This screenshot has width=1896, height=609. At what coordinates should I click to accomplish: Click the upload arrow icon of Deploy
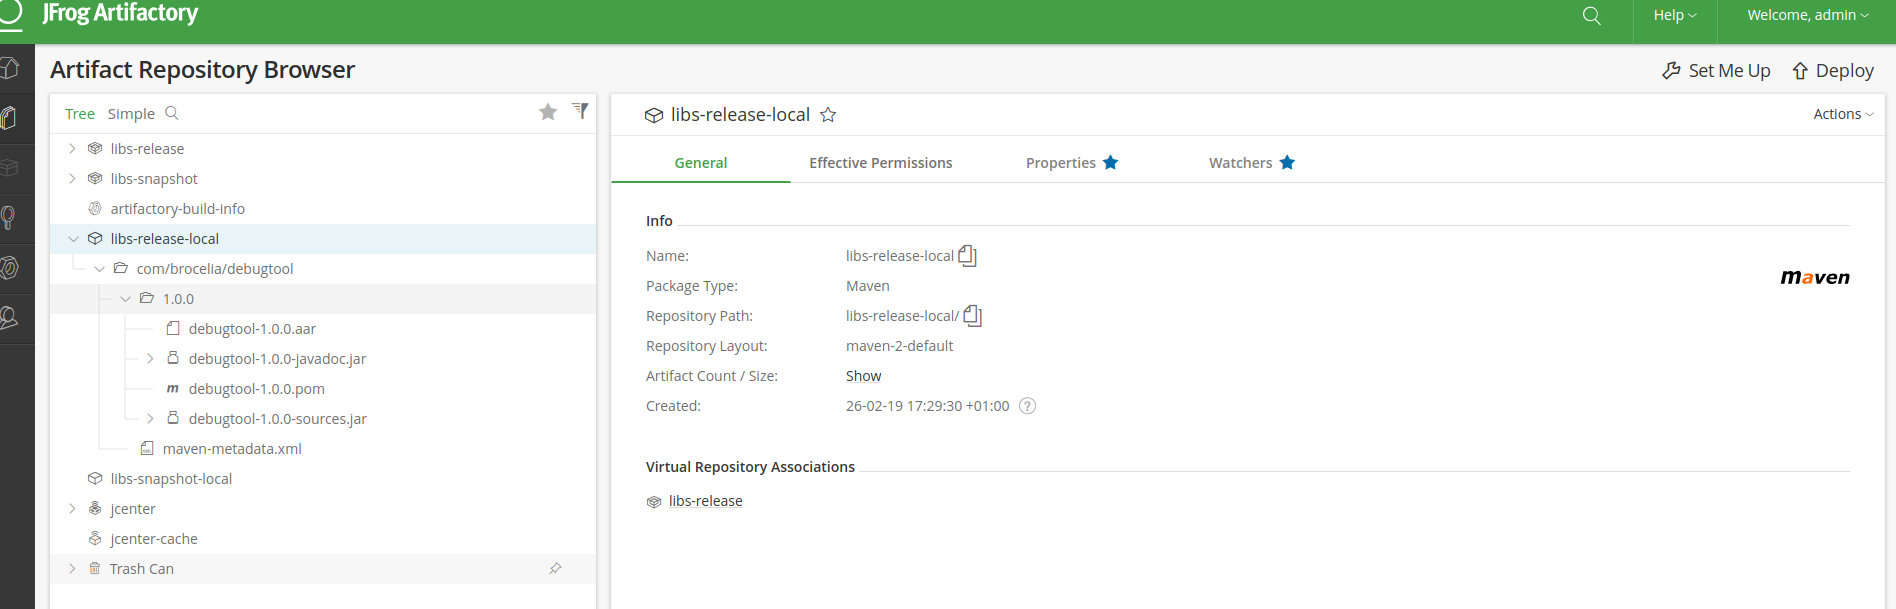tap(1800, 71)
